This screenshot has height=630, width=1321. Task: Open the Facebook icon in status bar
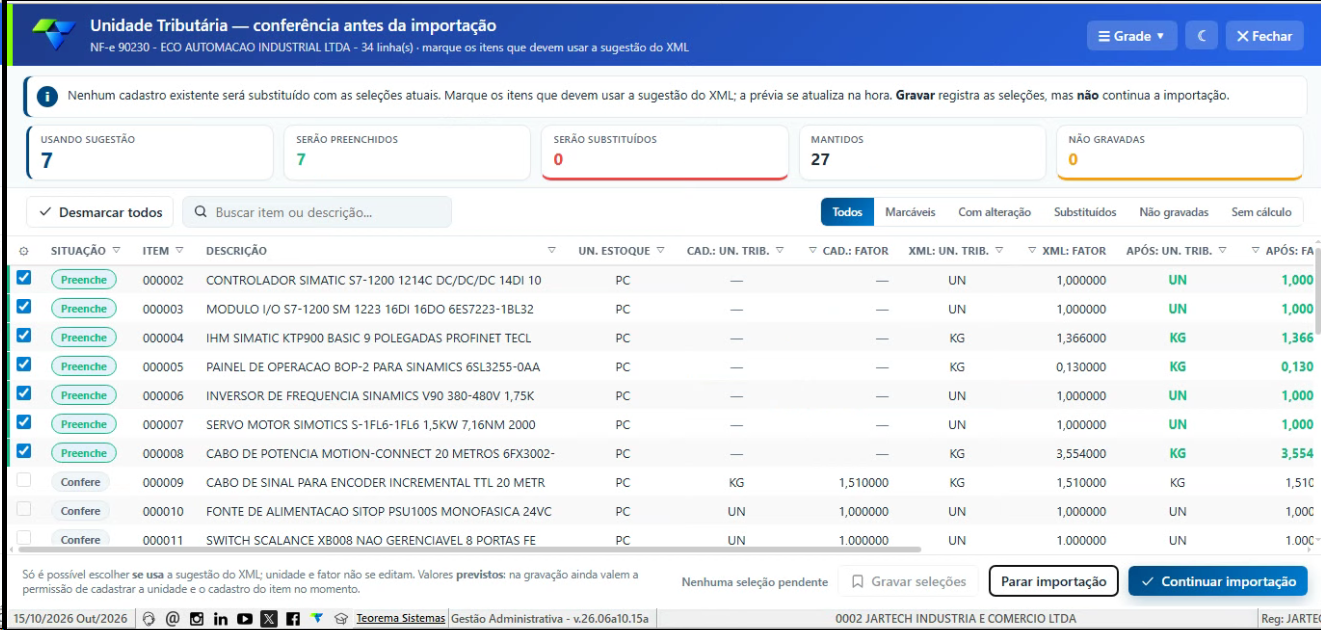294,619
